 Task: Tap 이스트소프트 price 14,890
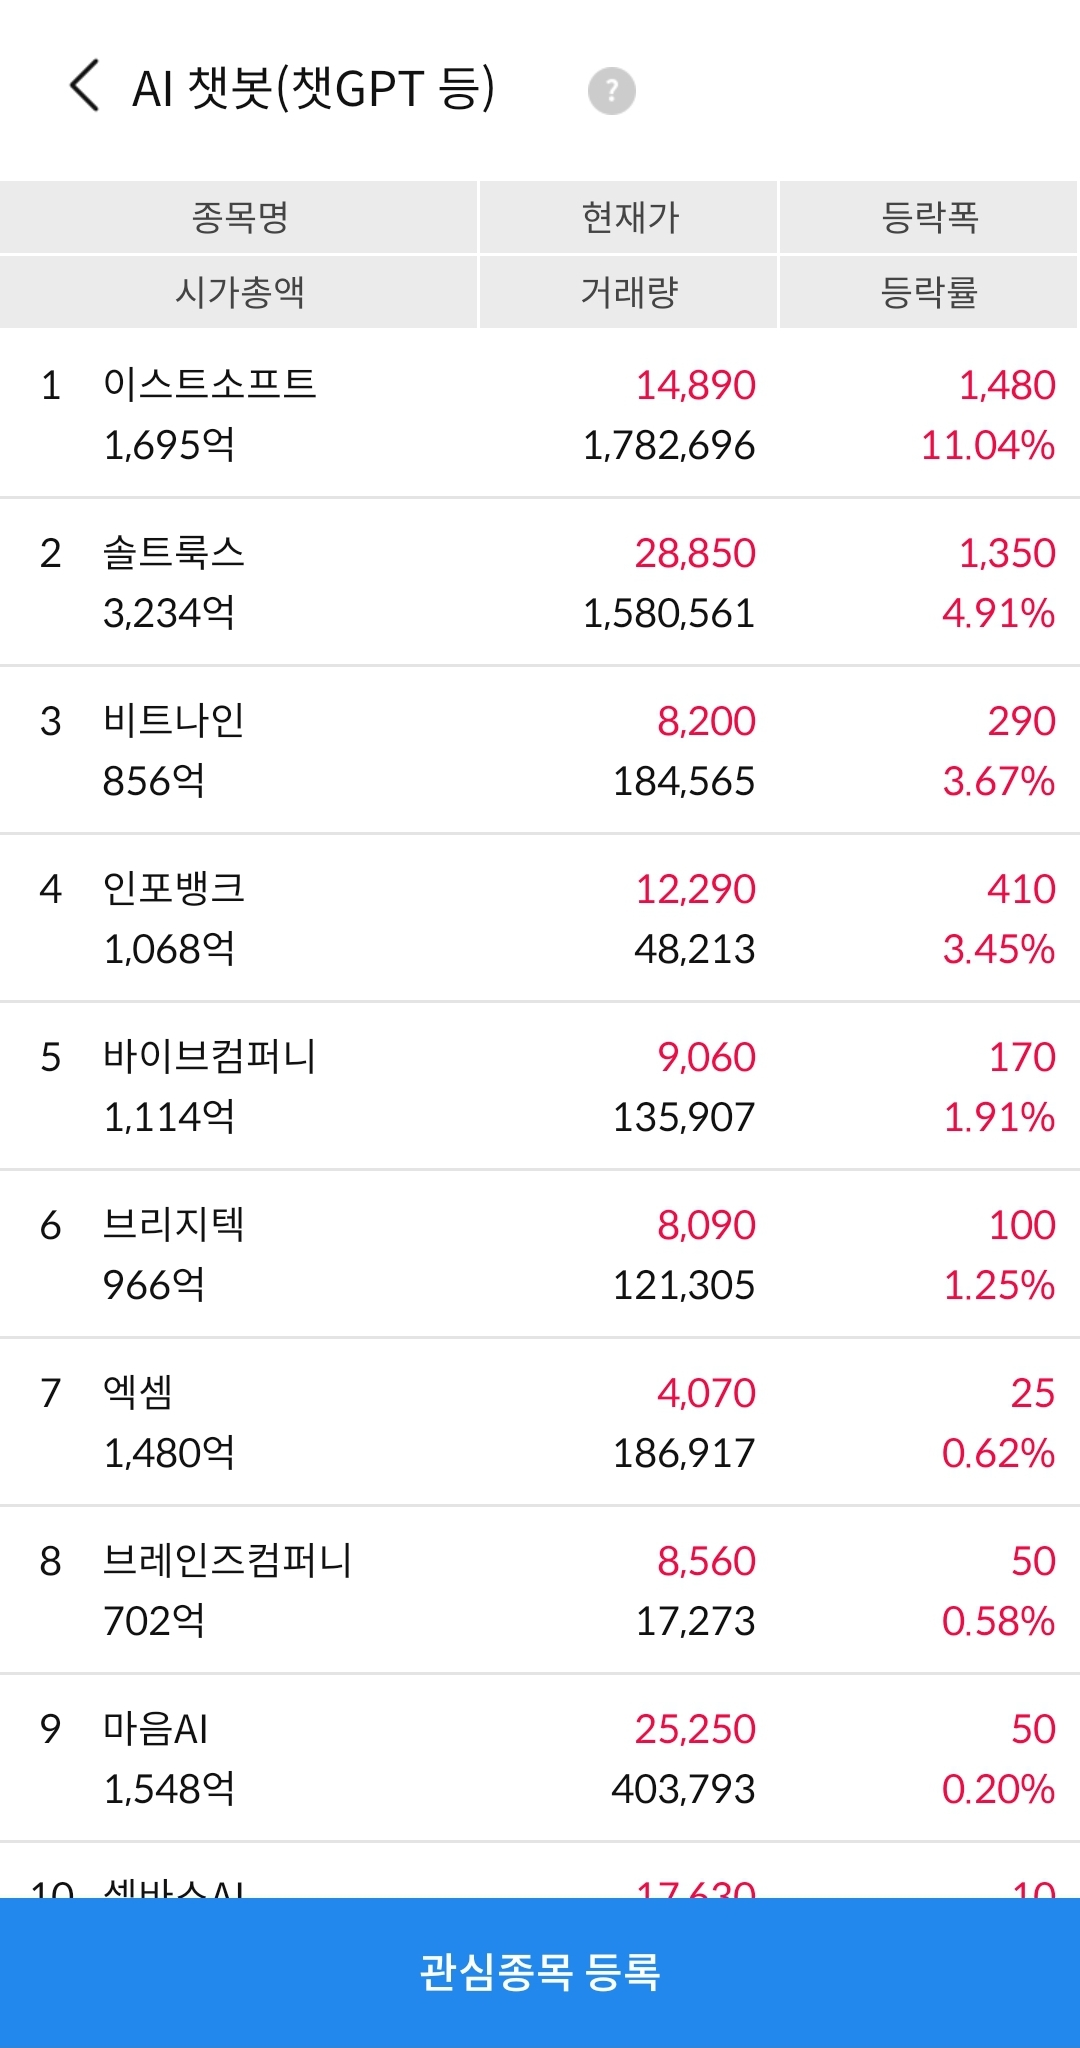[696, 385]
